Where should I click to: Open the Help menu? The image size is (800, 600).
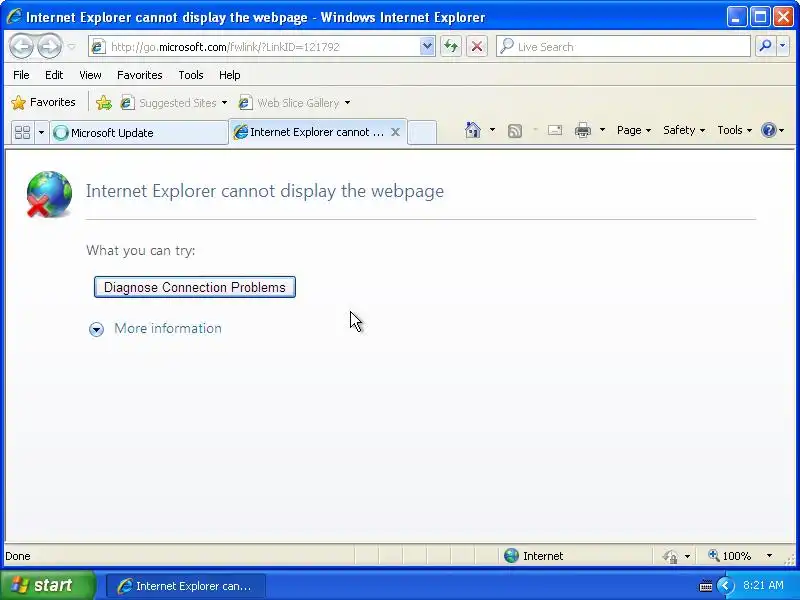coord(230,75)
